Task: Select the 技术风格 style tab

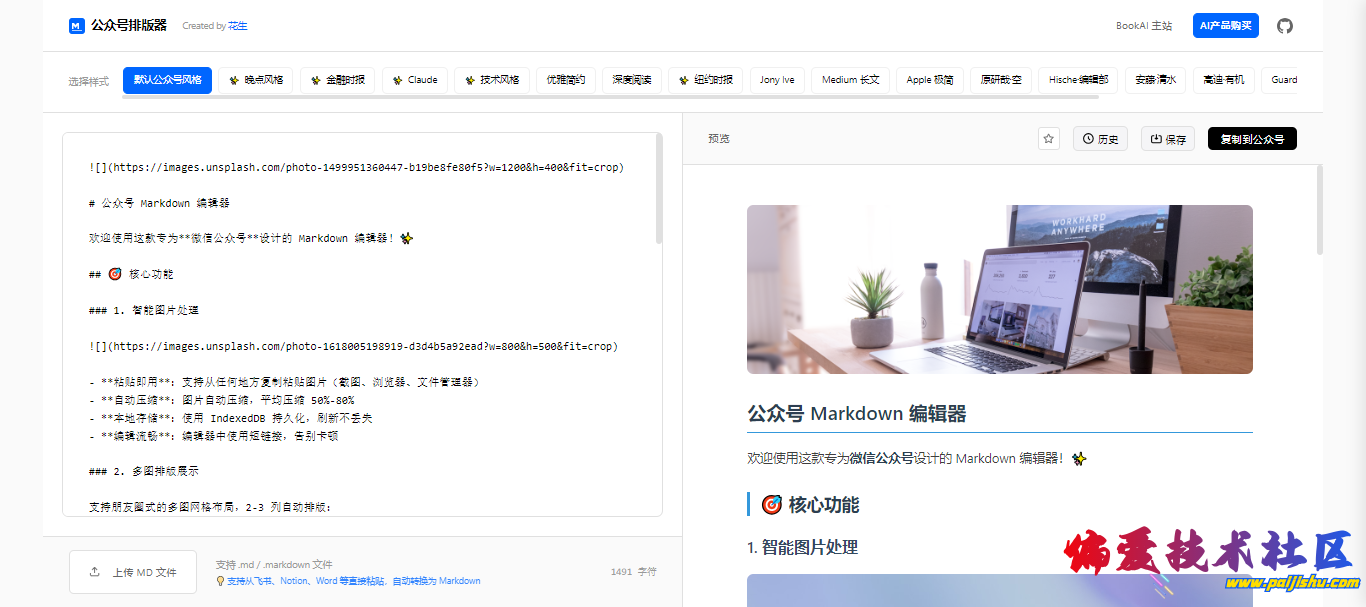Action: tap(492, 80)
